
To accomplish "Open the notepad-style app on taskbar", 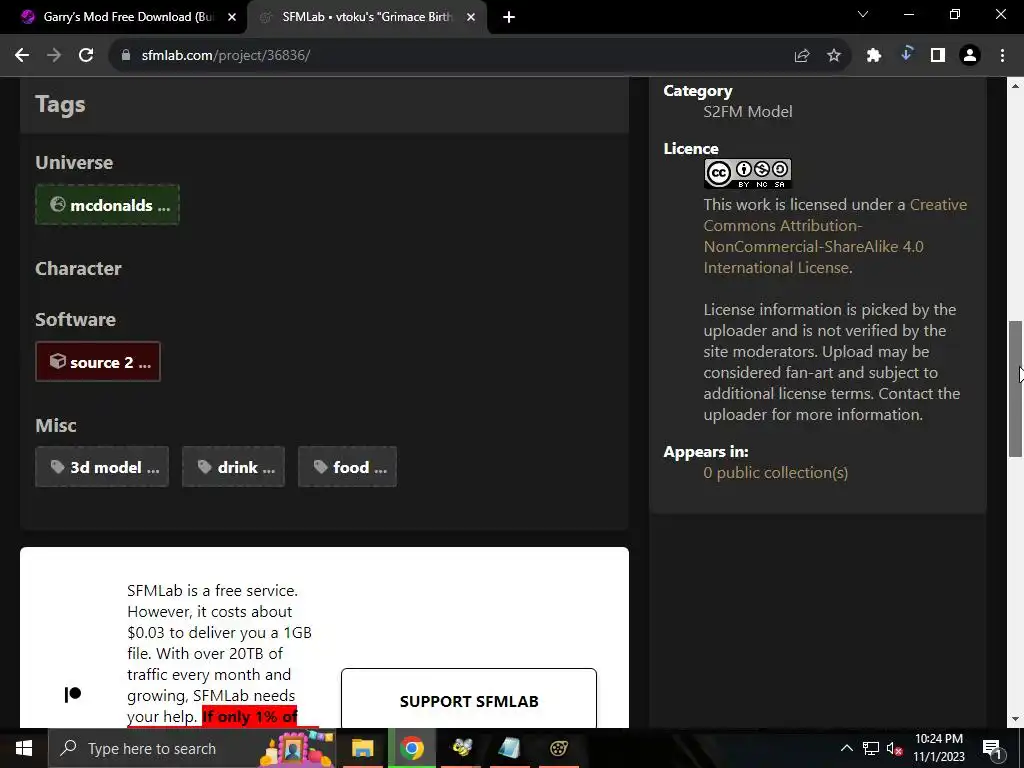I will tap(510, 748).
